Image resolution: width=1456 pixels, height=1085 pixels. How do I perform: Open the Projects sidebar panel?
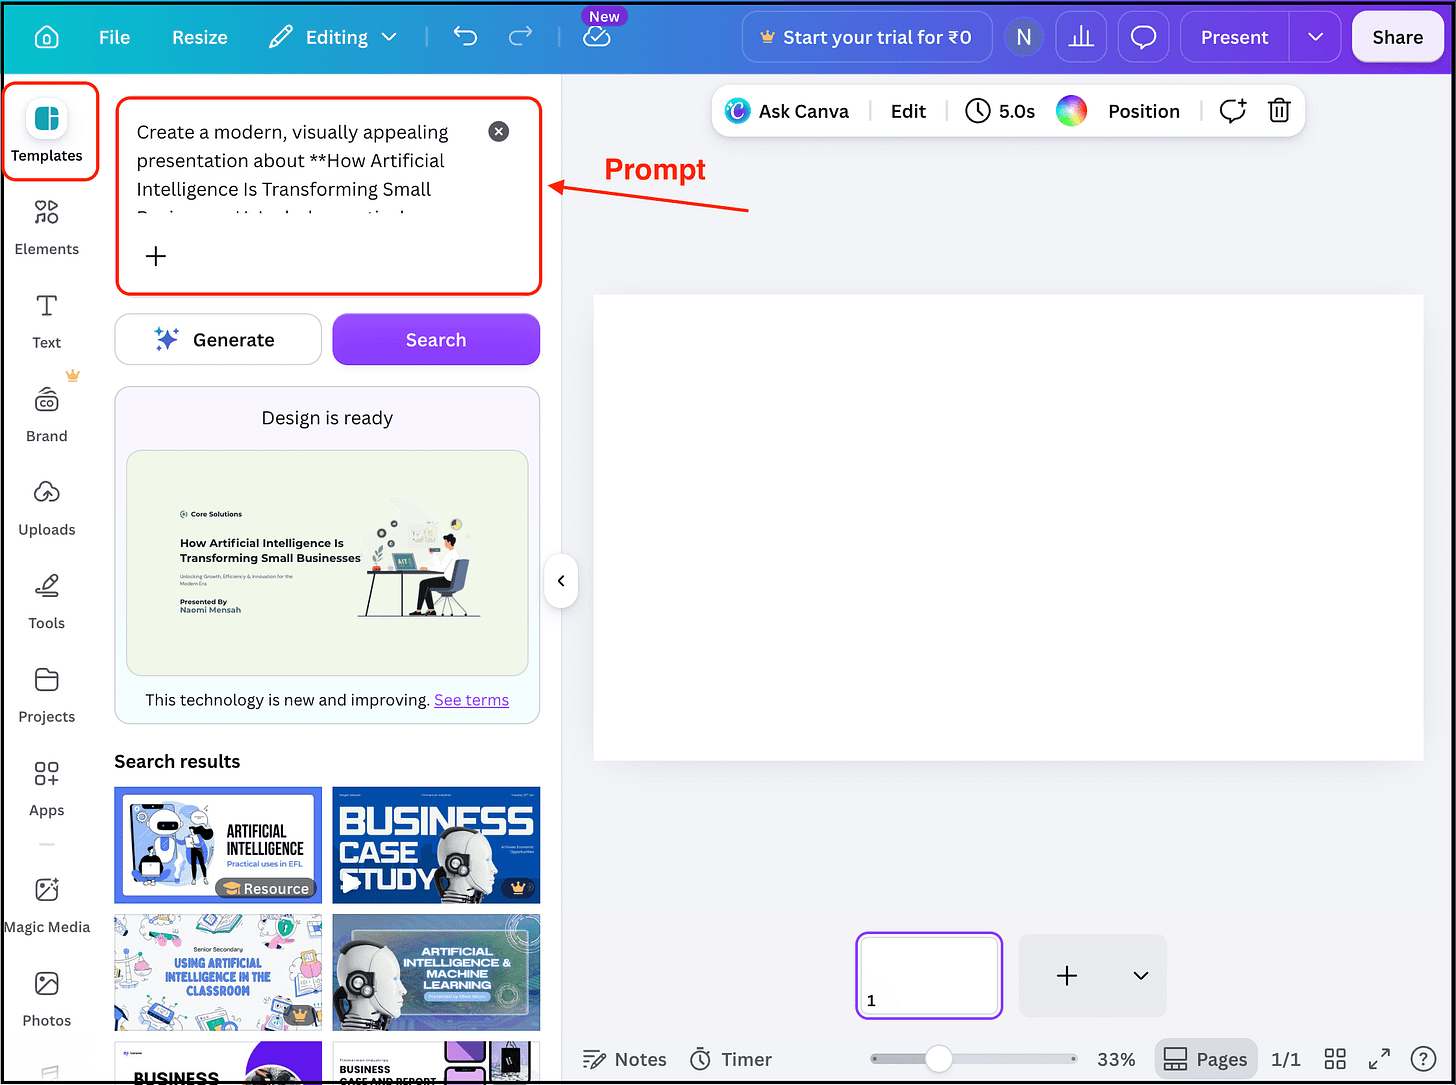point(47,695)
